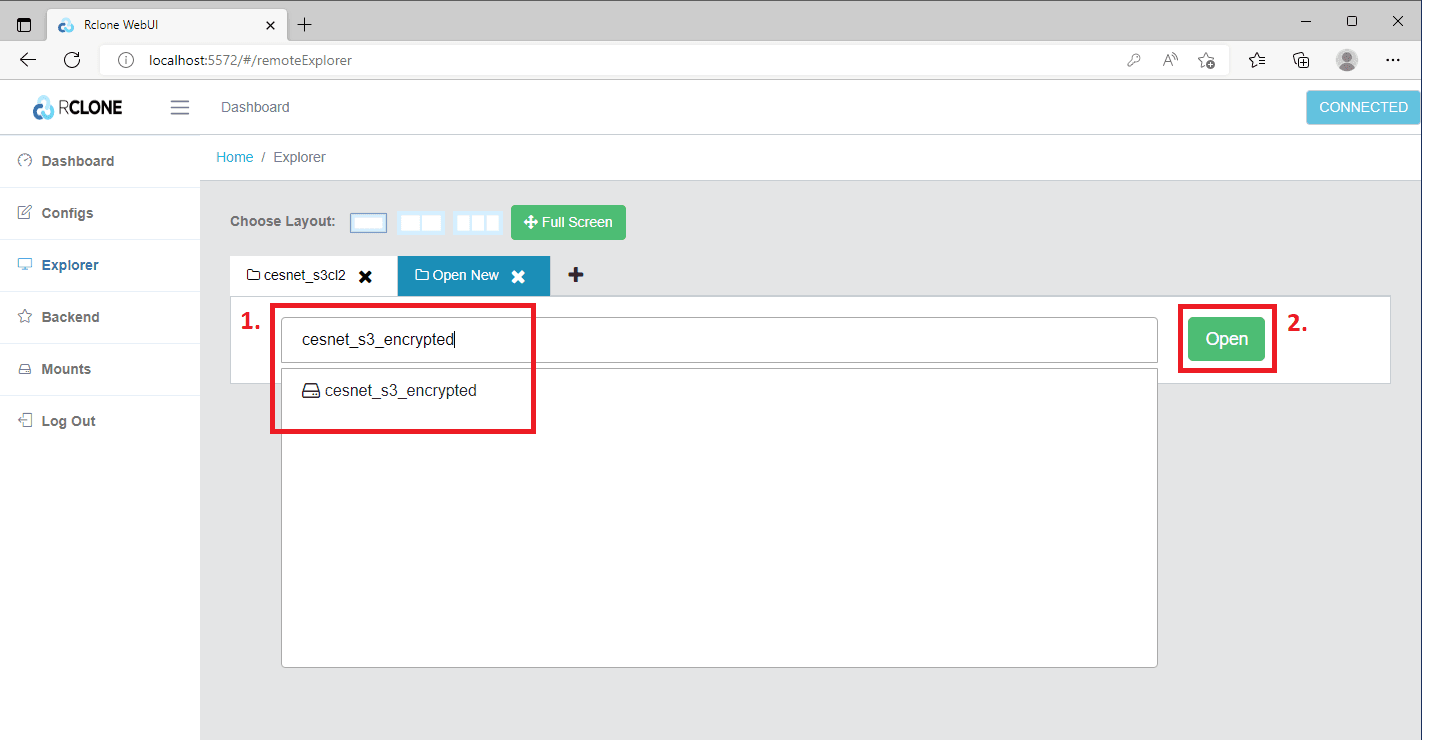Select single-pane layout icon
The height and width of the screenshot is (740, 1447).
click(368, 223)
